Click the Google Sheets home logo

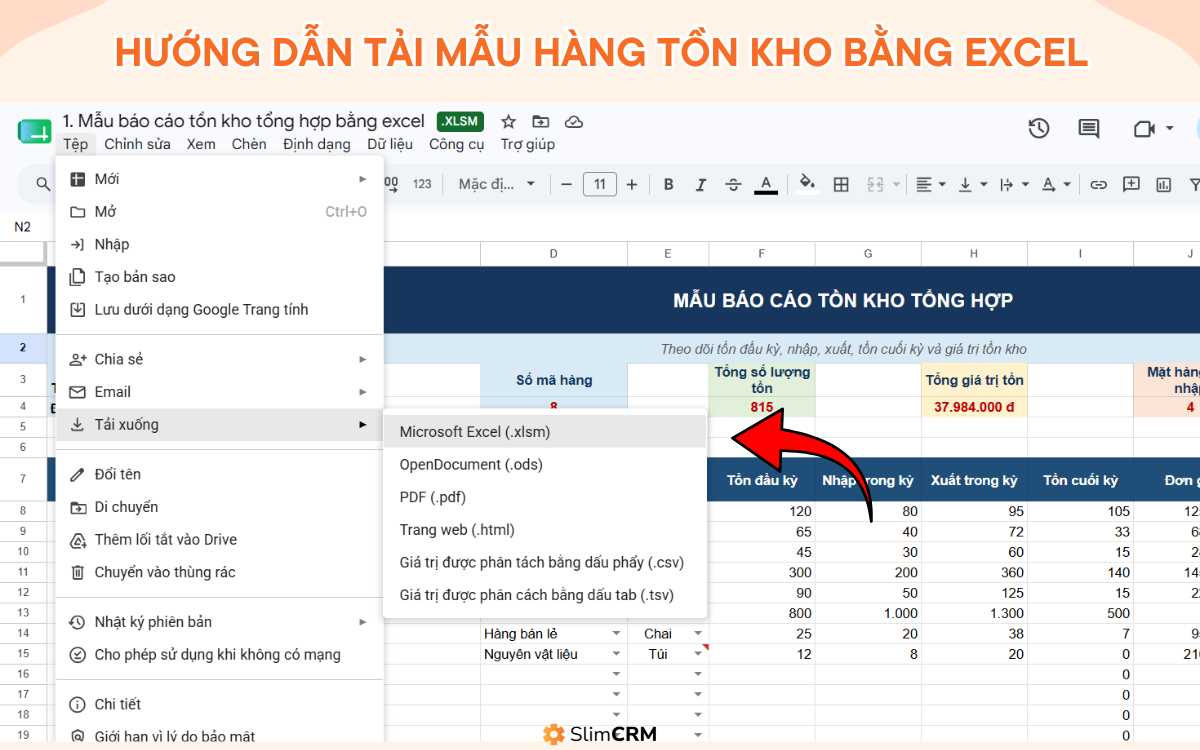click(x=34, y=132)
